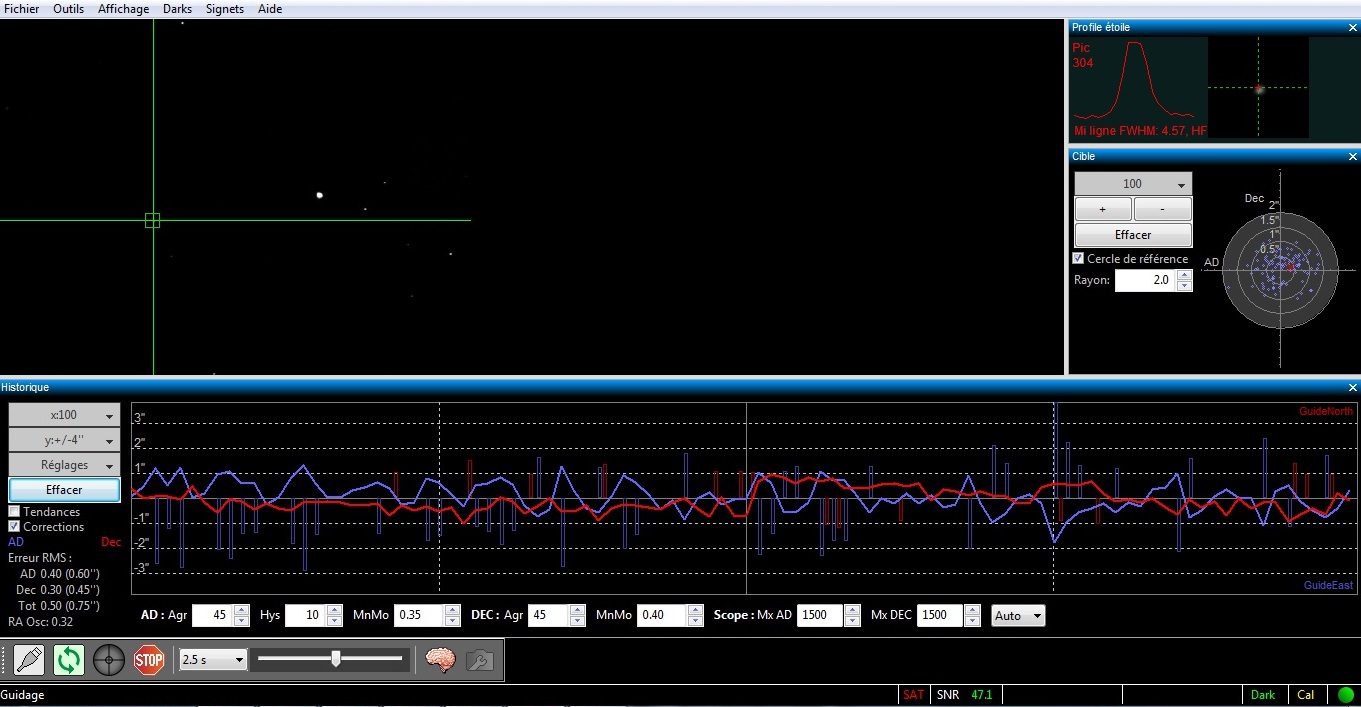Screen dimensions: 1361x707
Task: Start looping exposures with green arrows icon
Action: [x=69, y=659]
